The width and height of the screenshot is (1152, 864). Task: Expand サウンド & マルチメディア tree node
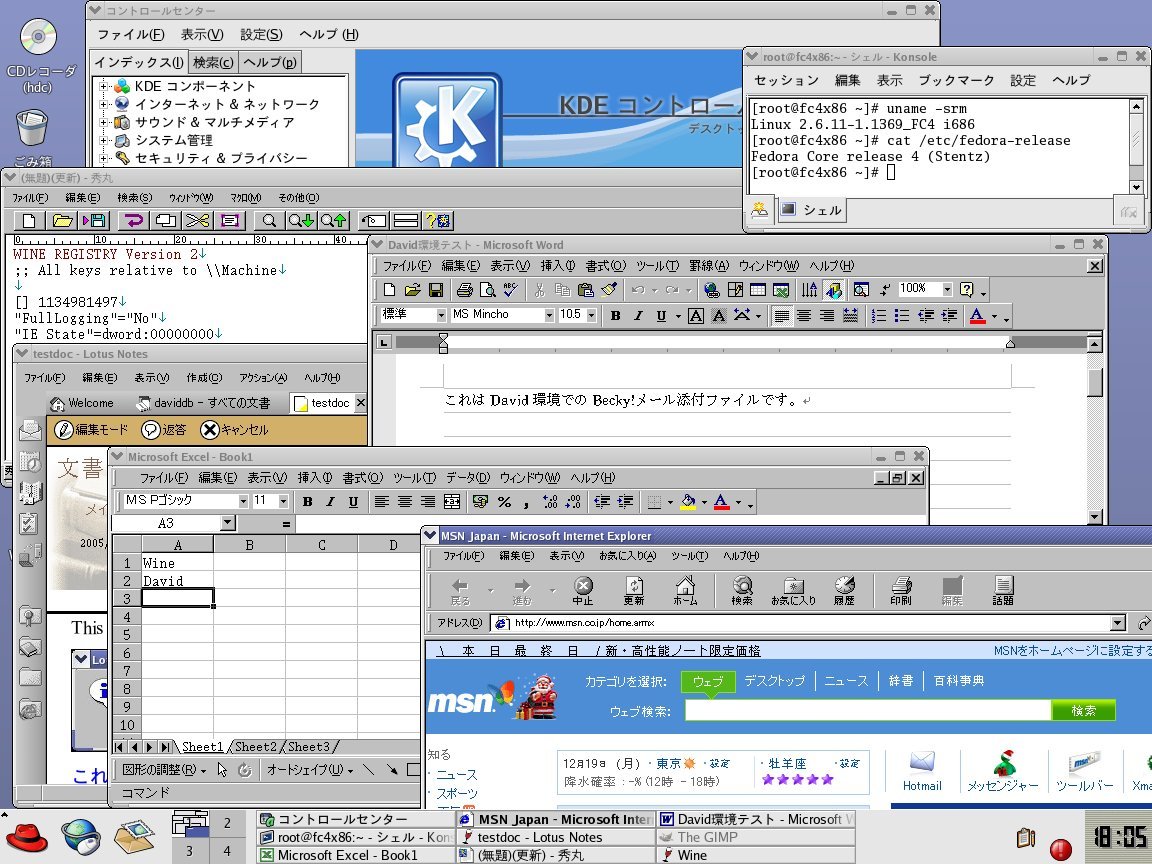104,122
